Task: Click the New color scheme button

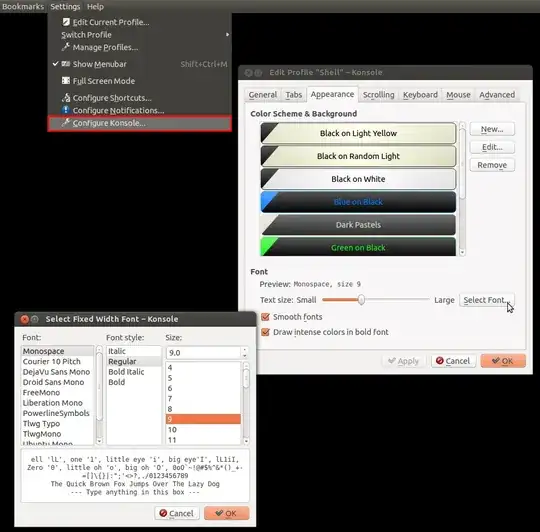Action: coord(492,129)
